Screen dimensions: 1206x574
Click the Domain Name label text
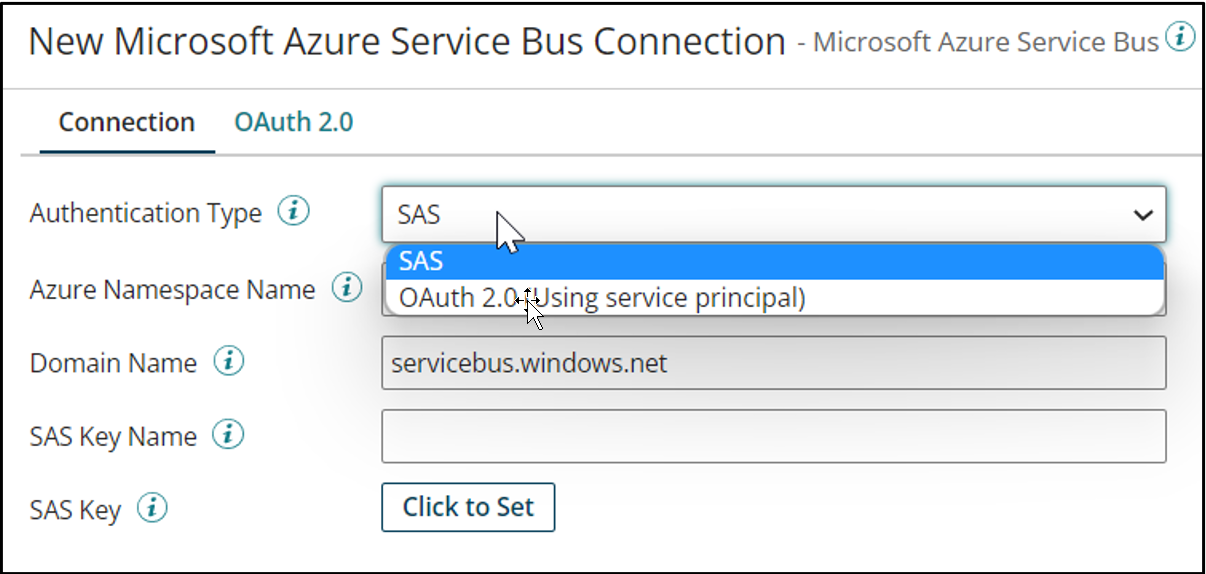(x=113, y=363)
